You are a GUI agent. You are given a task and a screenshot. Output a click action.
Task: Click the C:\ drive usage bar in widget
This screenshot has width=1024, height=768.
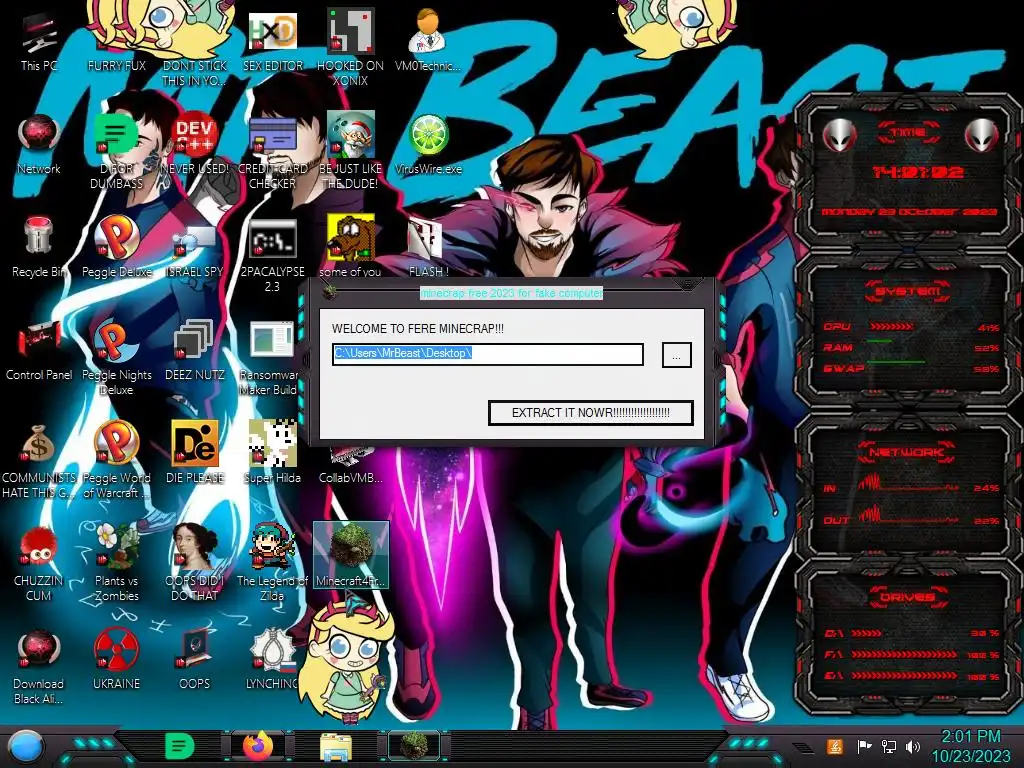coord(867,633)
